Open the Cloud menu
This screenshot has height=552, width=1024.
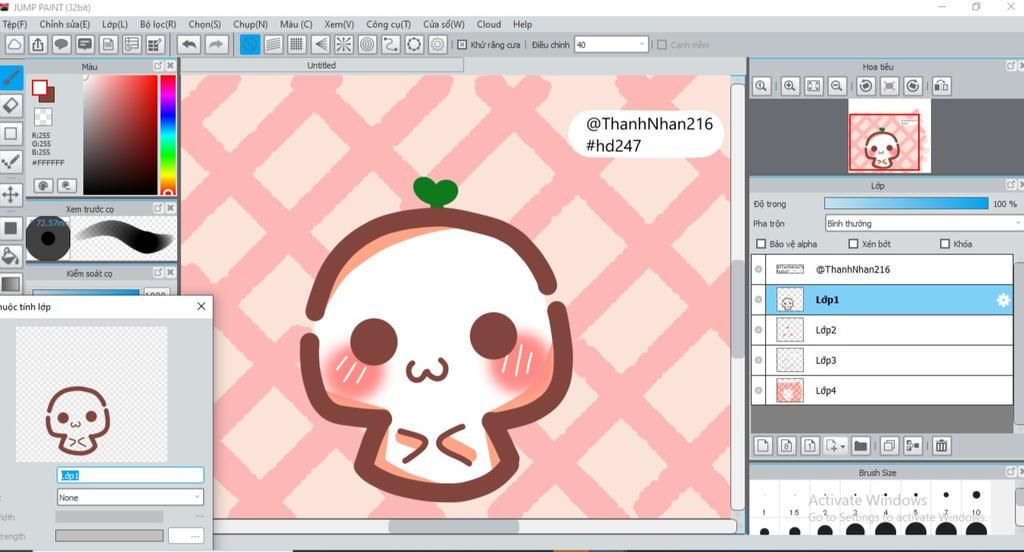488,24
